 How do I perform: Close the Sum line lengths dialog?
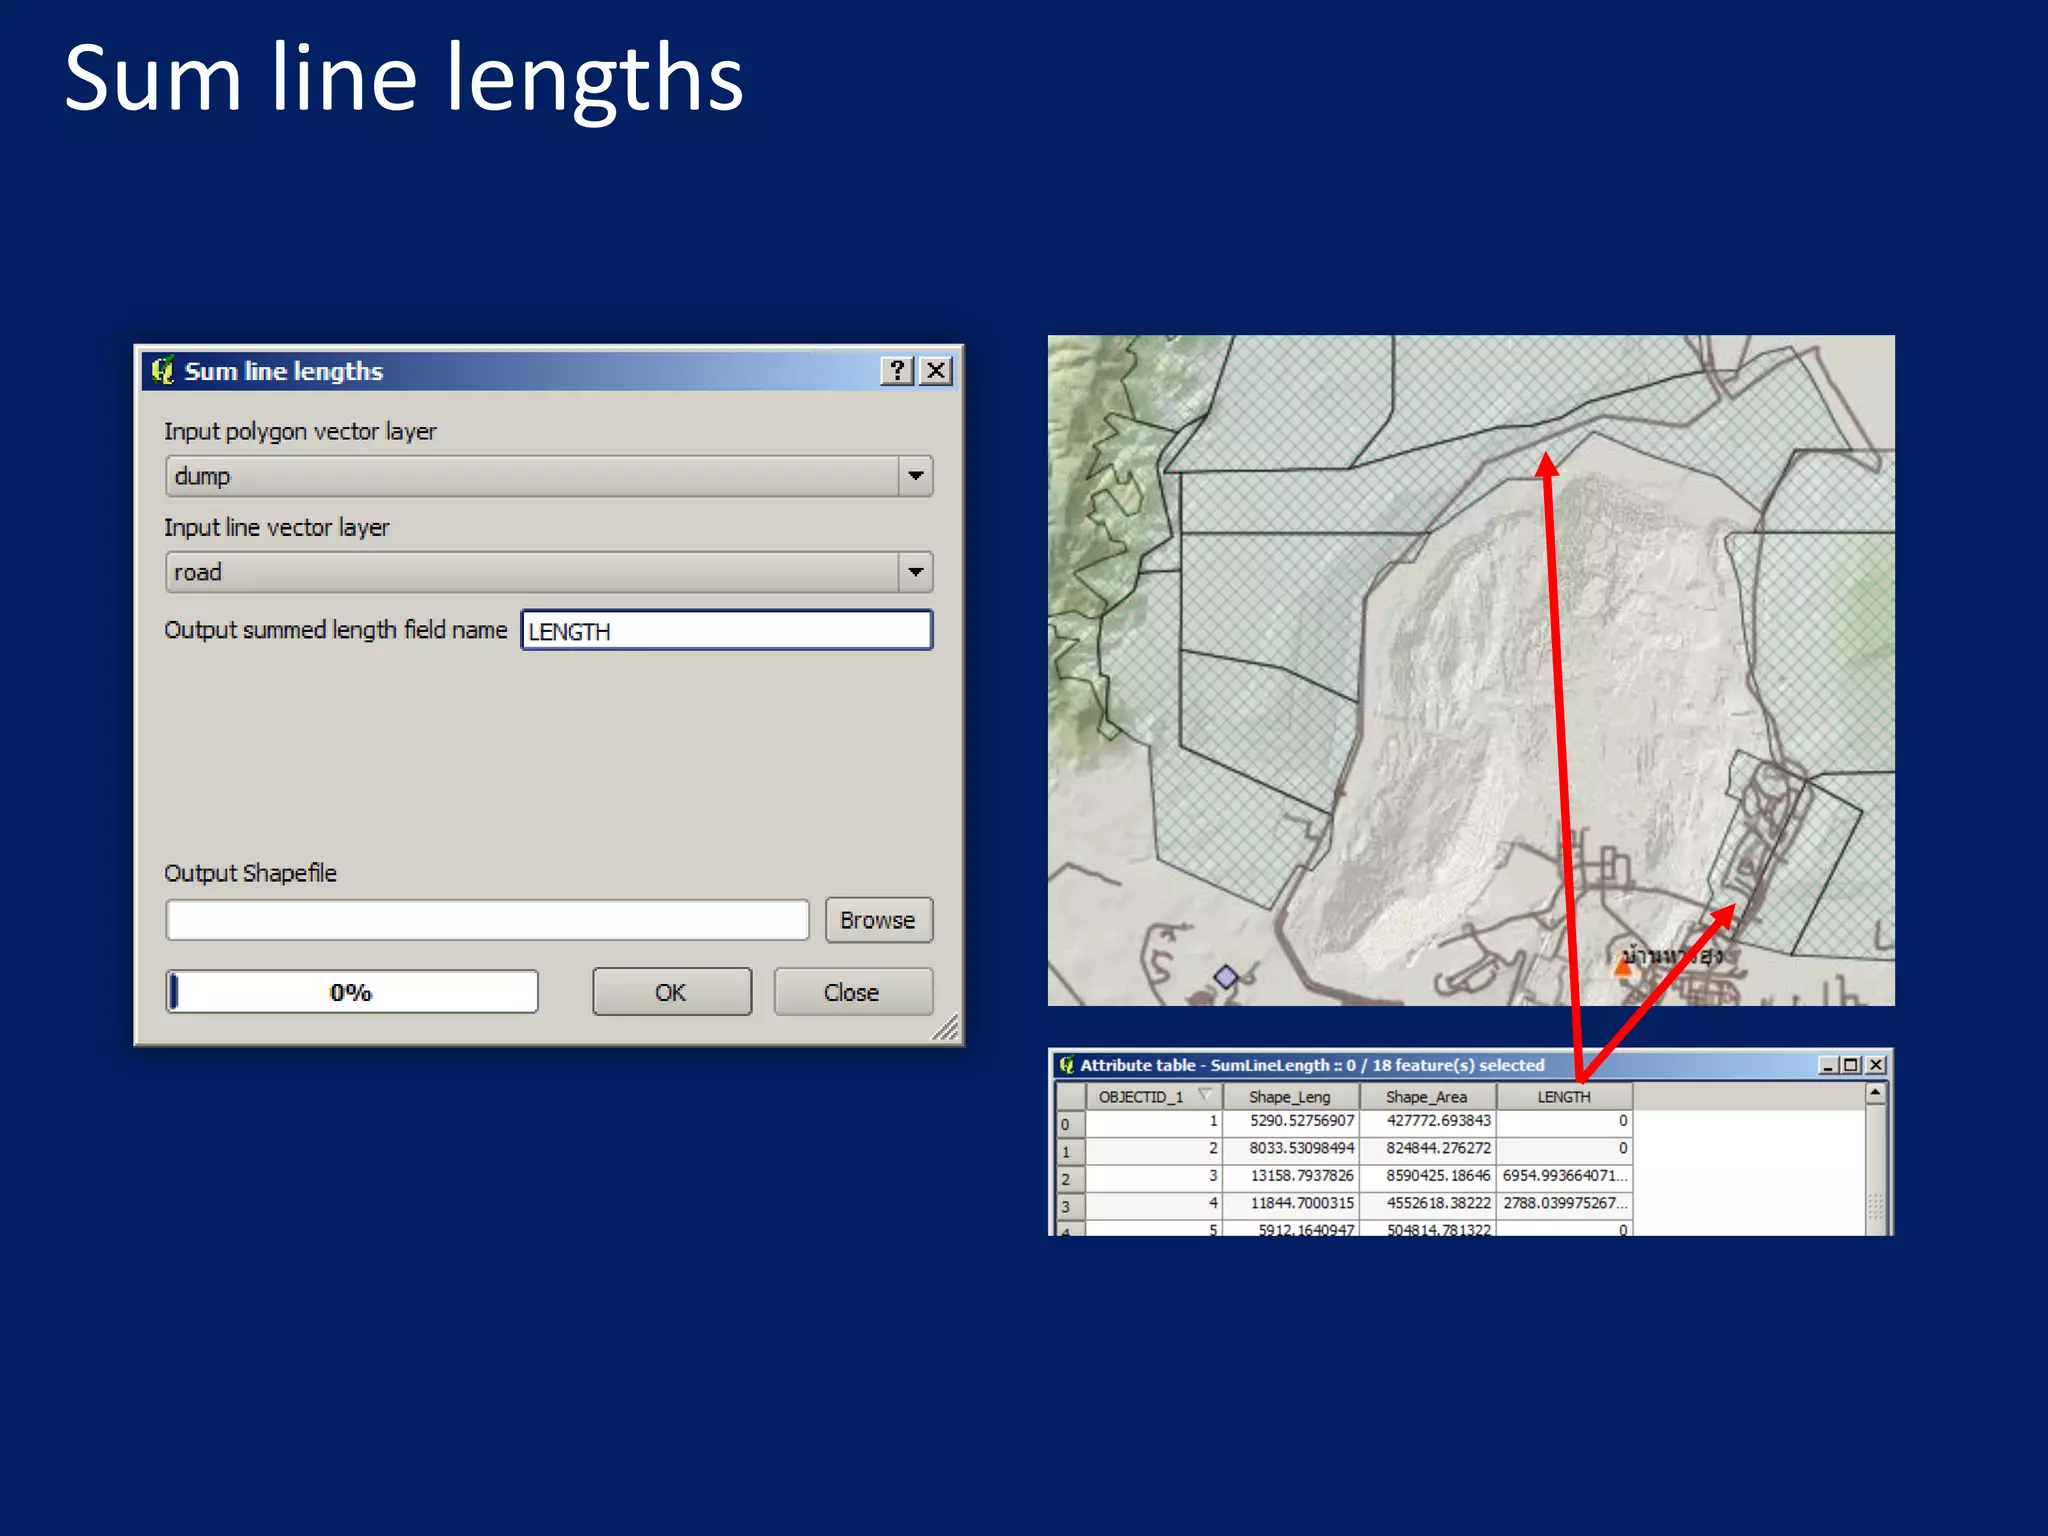936,371
